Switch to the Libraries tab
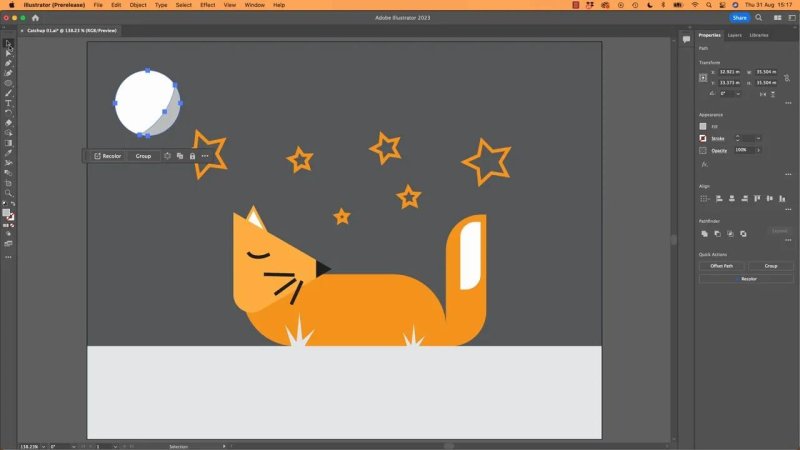The width and height of the screenshot is (800, 450). pyautogui.click(x=759, y=35)
